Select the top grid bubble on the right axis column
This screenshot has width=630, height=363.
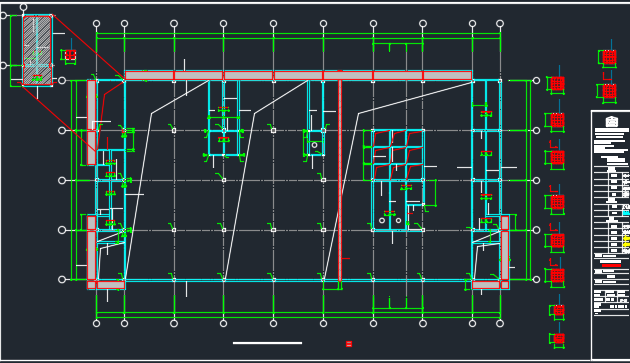536,81
